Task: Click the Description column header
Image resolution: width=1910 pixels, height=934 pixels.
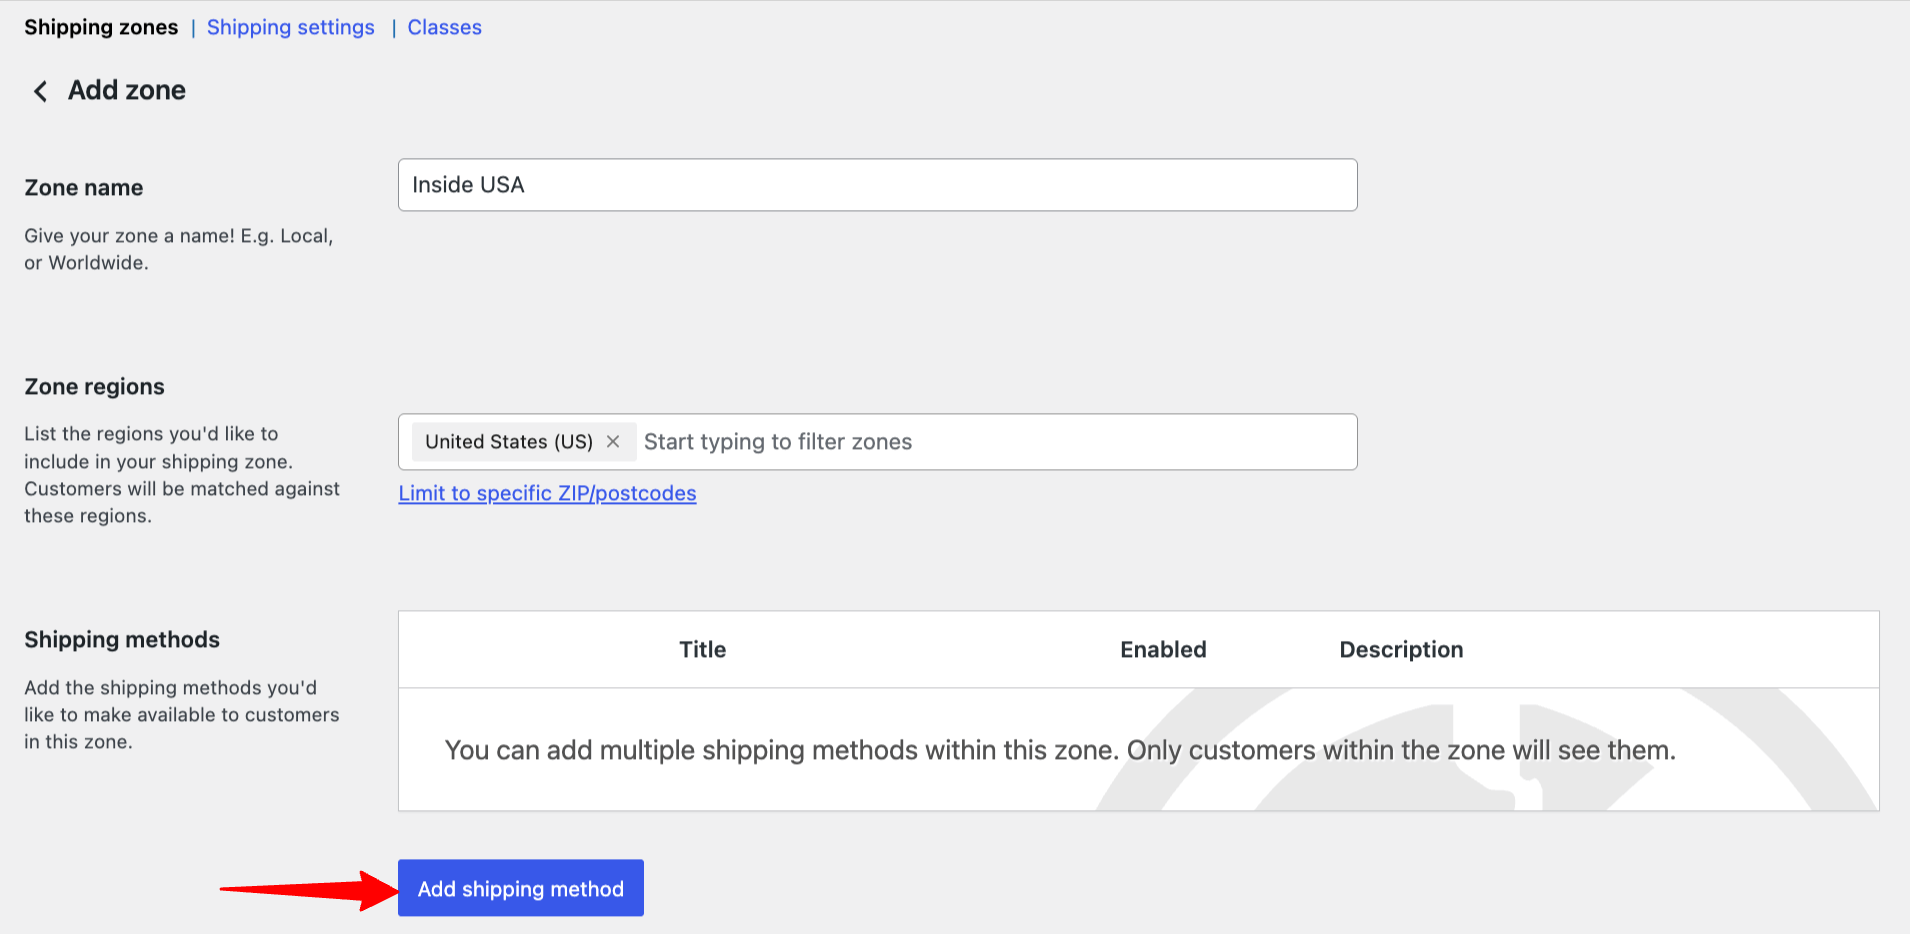Action: coord(1400,650)
